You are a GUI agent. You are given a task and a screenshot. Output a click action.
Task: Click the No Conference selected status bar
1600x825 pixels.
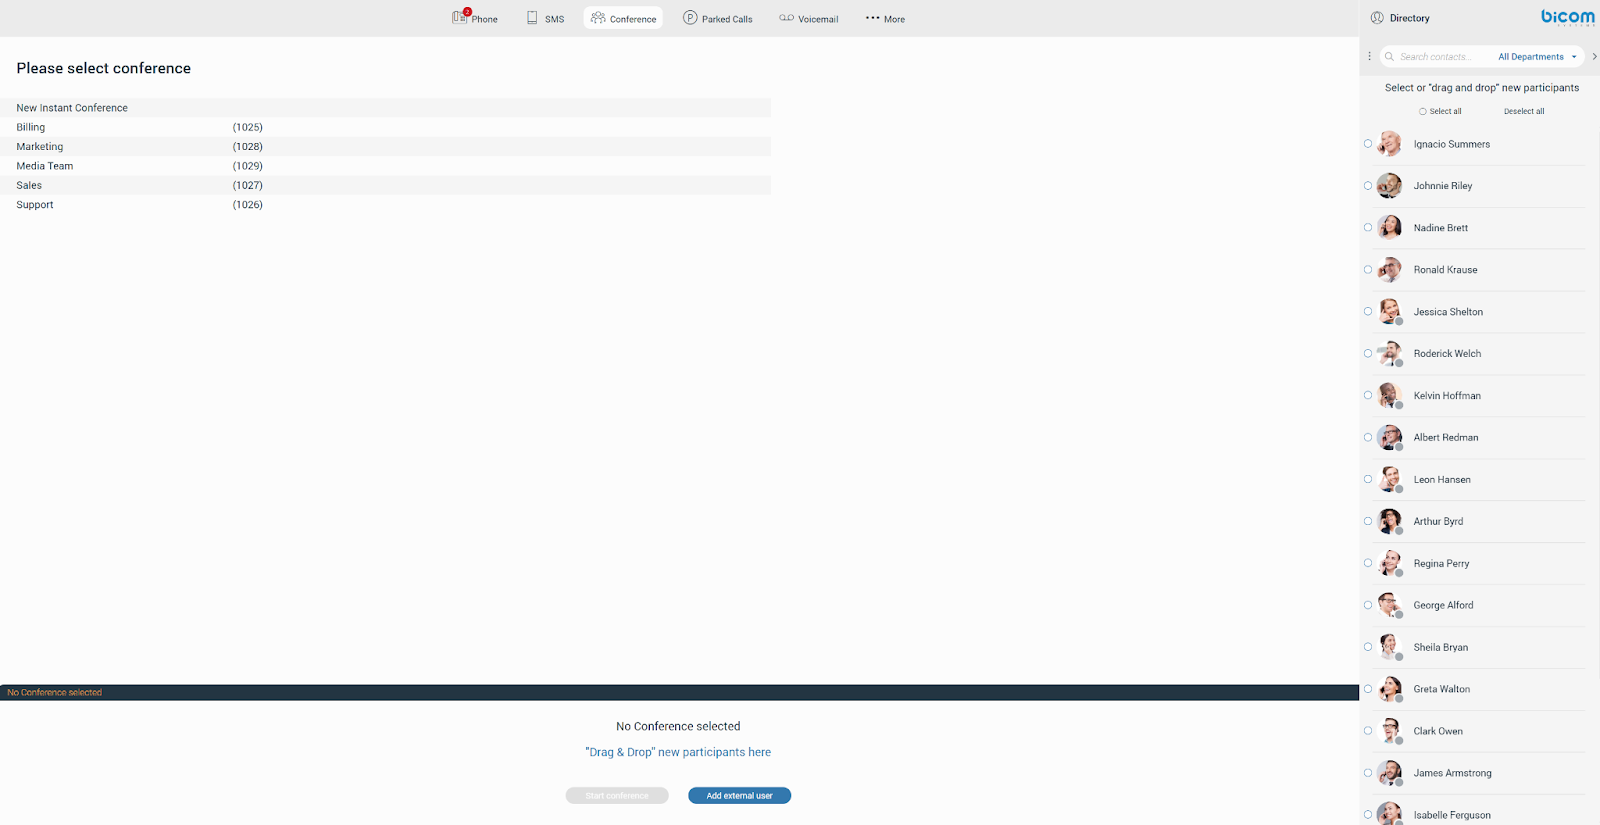point(679,692)
